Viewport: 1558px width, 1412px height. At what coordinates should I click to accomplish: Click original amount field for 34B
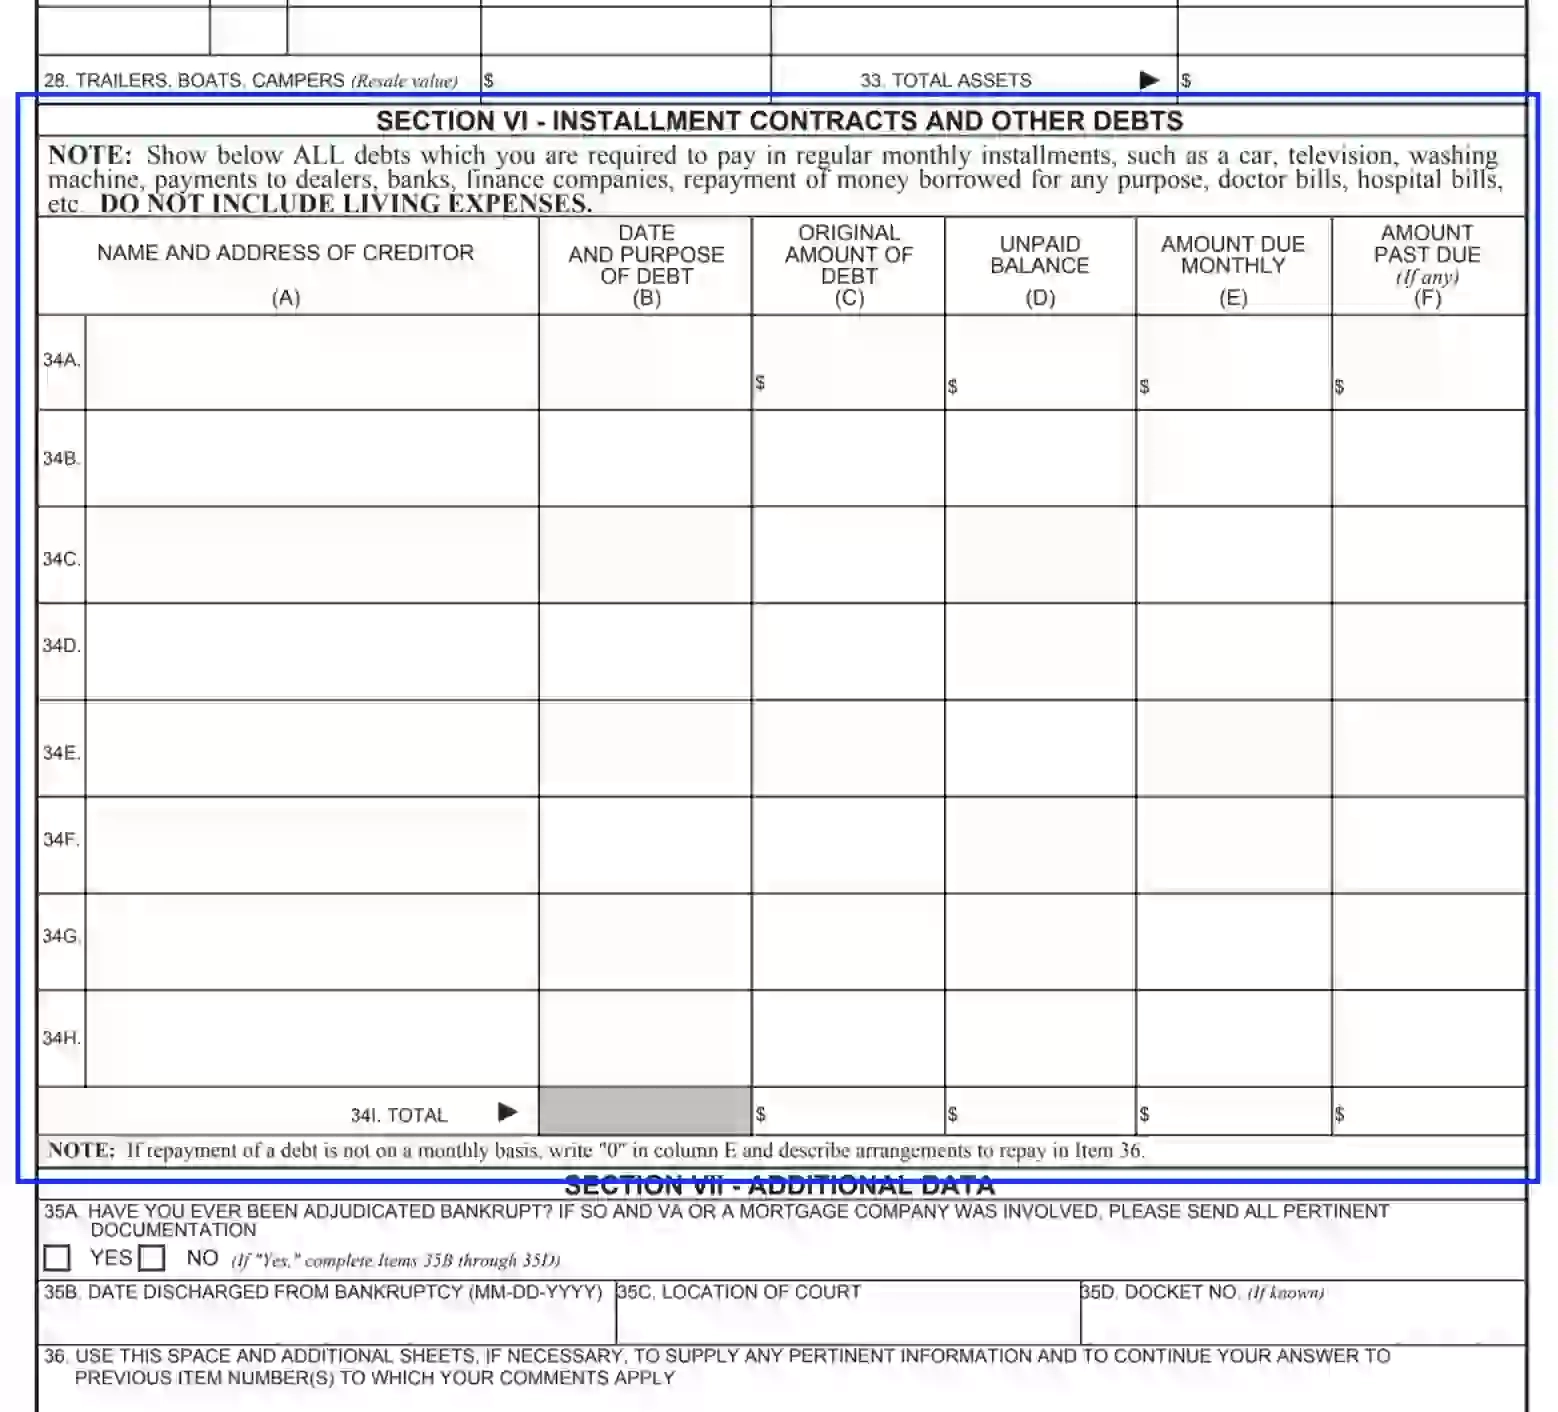tap(848, 458)
